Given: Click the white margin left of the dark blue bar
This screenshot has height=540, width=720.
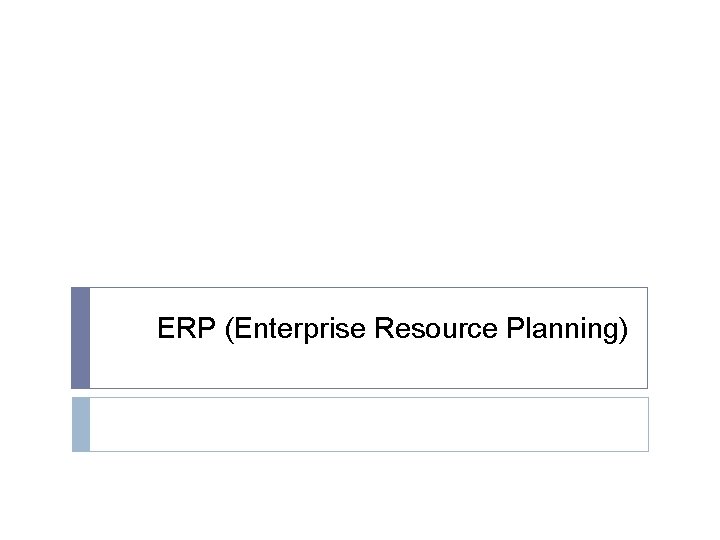Looking at the screenshot, I should click(35, 338).
